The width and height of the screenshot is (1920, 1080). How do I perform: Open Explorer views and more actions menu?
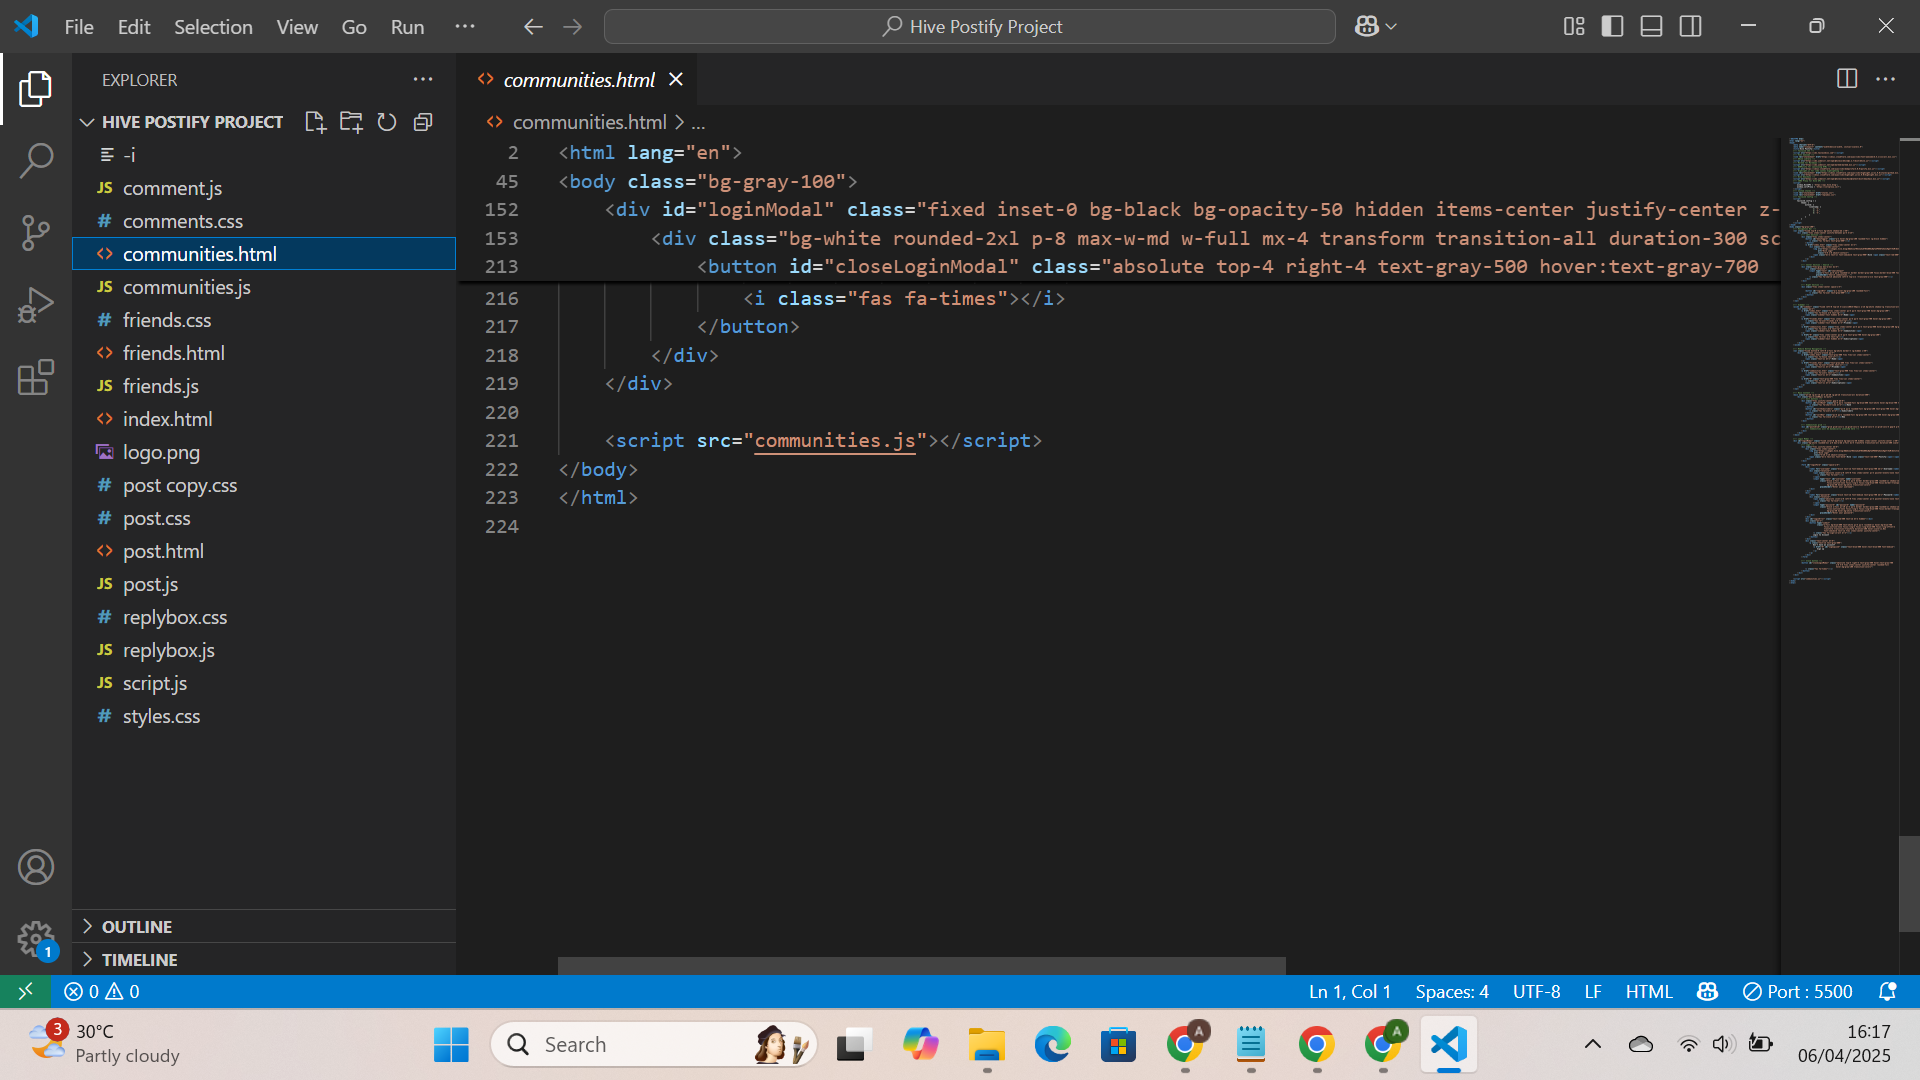[423, 80]
